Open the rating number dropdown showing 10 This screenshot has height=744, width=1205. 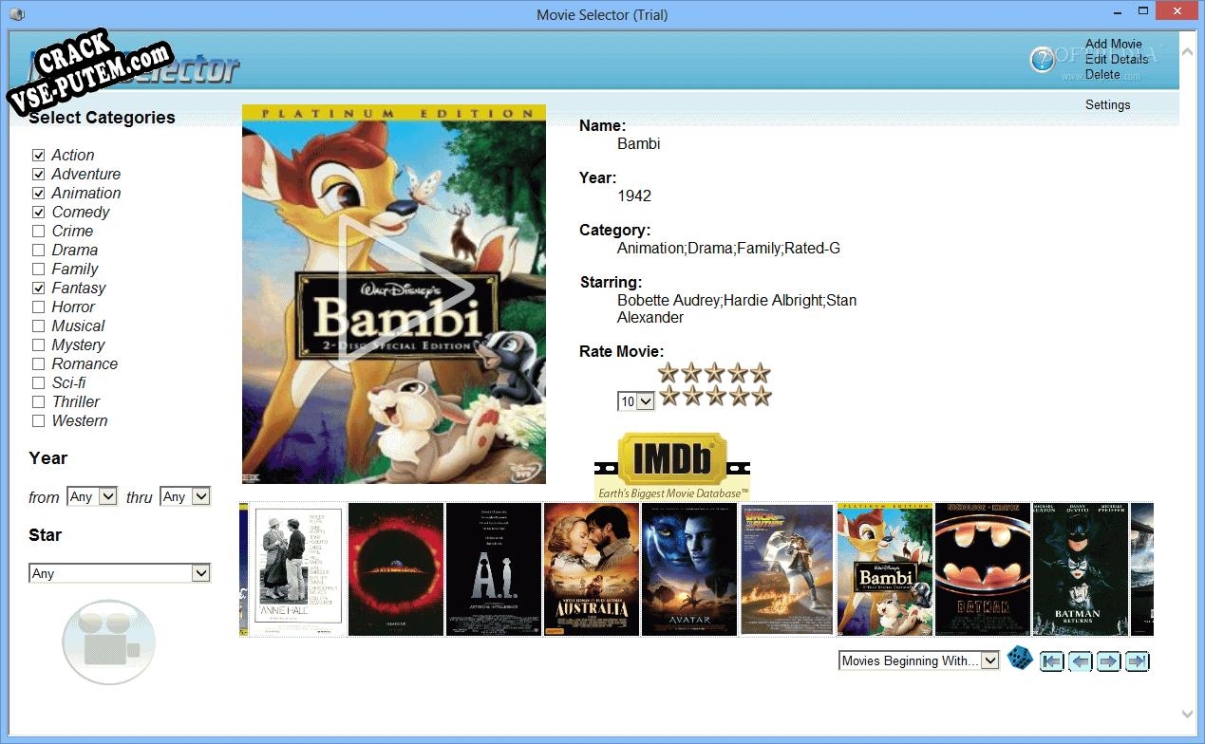tap(636, 401)
